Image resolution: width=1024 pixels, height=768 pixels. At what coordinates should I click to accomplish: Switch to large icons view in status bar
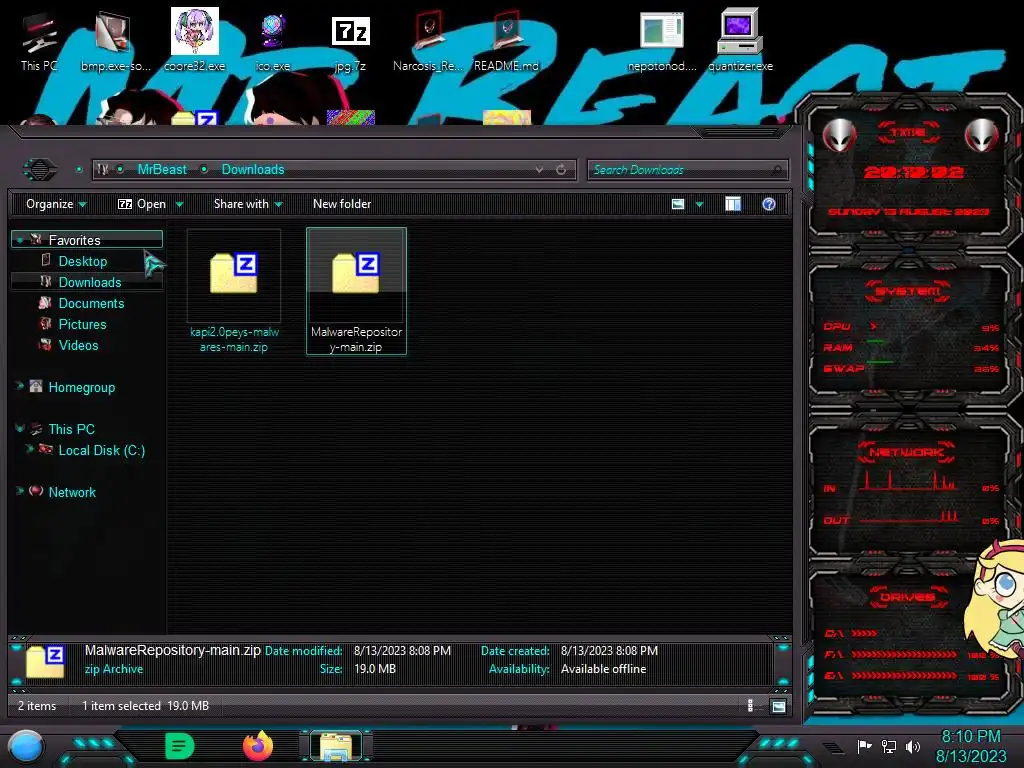coord(778,706)
